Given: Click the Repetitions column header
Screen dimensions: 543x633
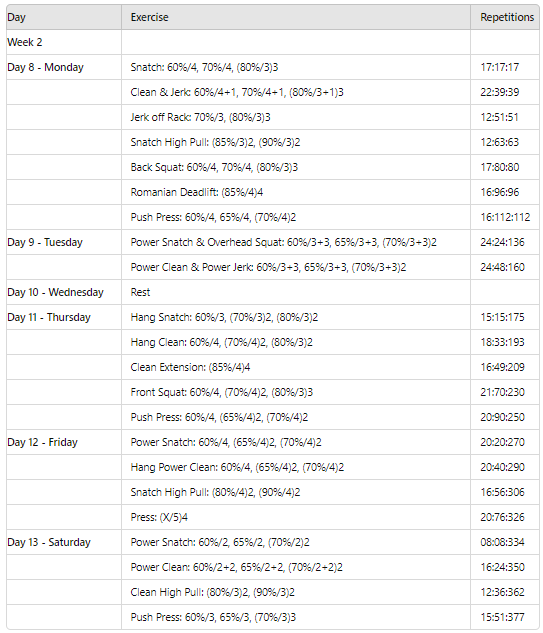Looking at the screenshot, I should [x=505, y=17].
